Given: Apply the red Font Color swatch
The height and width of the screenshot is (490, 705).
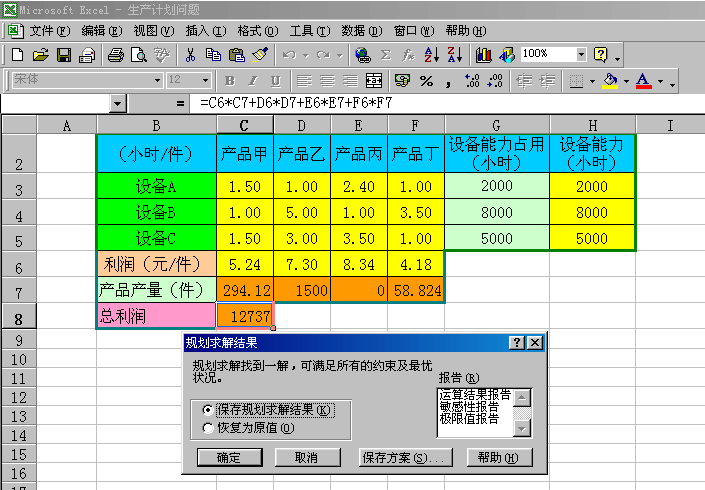Looking at the screenshot, I should tap(643, 81).
